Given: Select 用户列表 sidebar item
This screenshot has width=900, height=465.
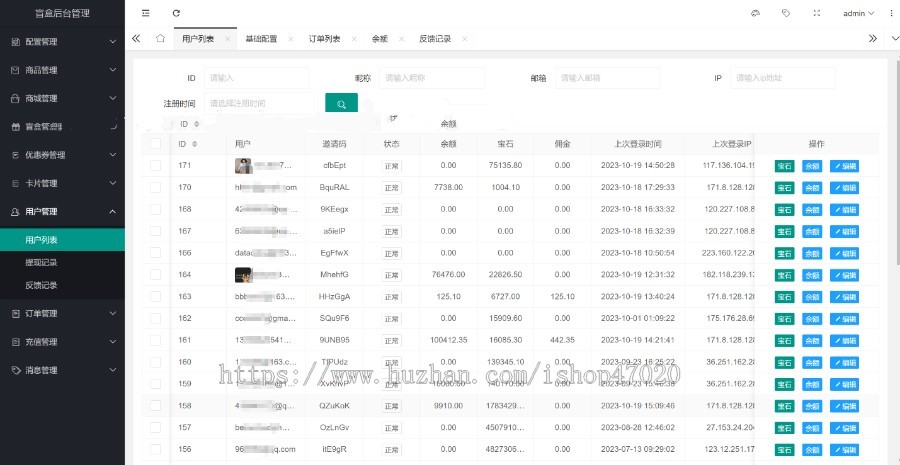Looking at the screenshot, I should point(62,240).
